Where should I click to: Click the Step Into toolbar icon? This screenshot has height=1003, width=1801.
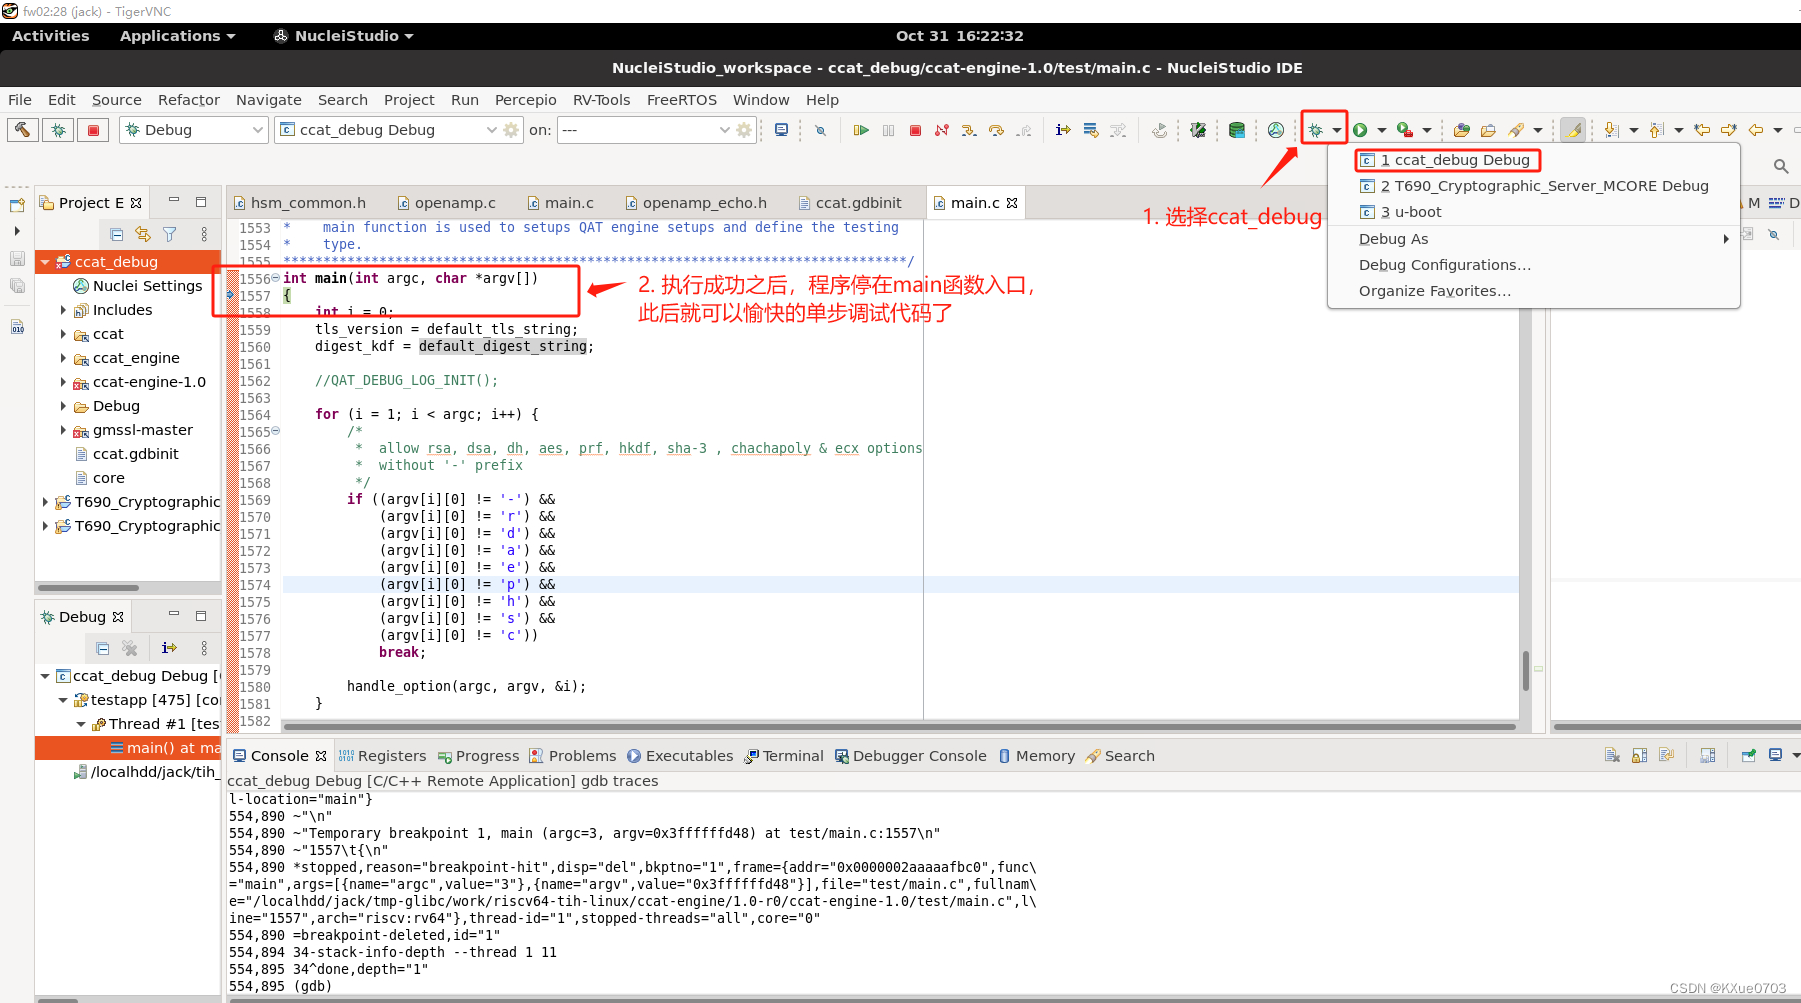tap(969, 130)
